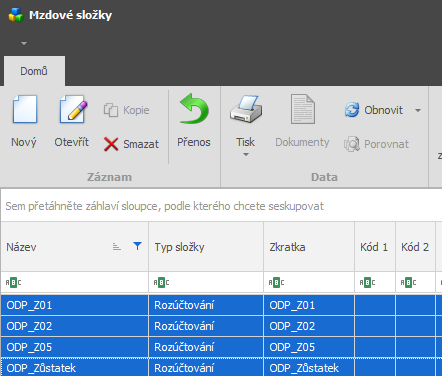Delete record using the Smazat button

pos(131,144)
